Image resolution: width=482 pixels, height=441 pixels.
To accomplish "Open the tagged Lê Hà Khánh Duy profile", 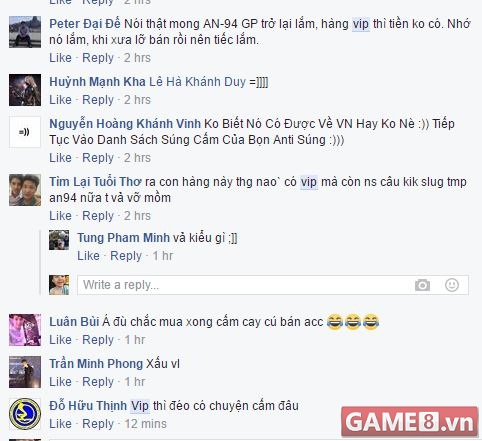I will [x=197, y=82].
